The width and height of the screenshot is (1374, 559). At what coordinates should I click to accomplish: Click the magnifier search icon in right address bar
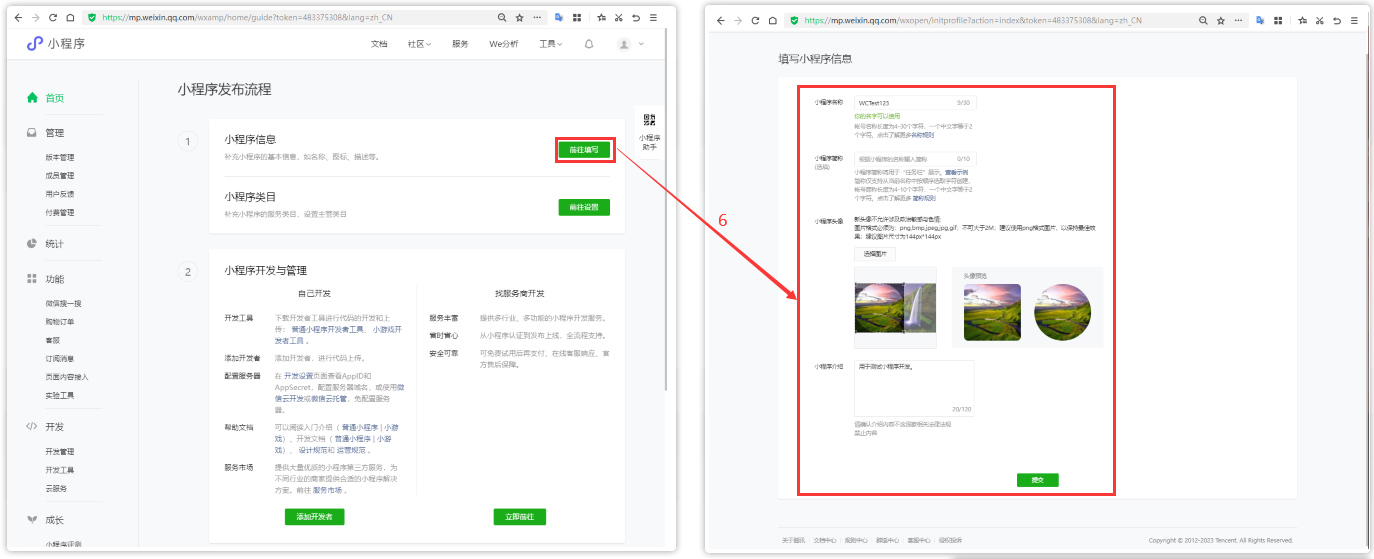[x=1204, y=20]
